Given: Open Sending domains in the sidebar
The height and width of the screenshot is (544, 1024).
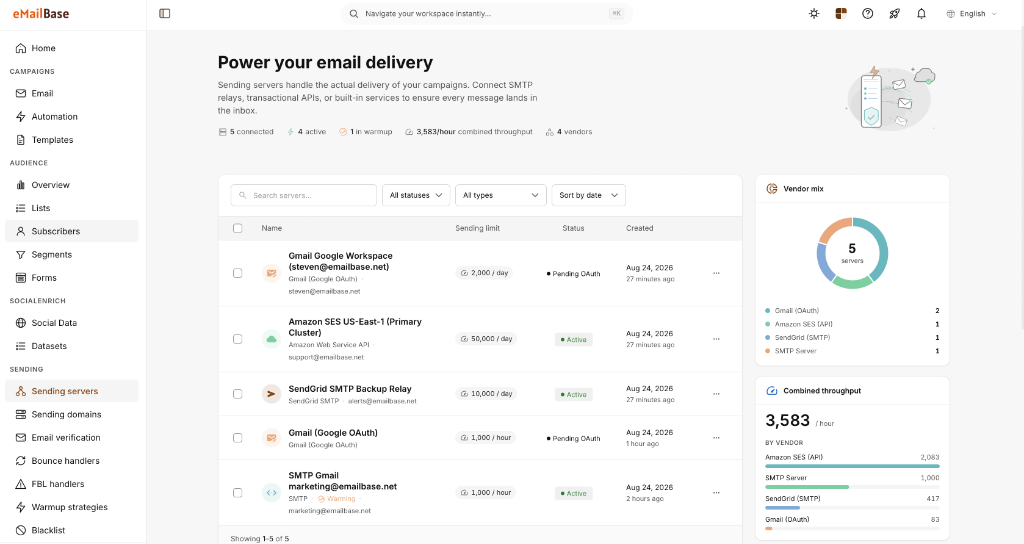Looking at the screenshot, I should [72, 415].
